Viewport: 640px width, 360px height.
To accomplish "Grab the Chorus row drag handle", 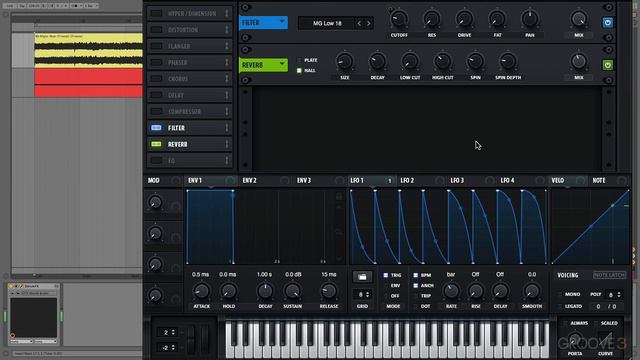I will click(227, 79).
